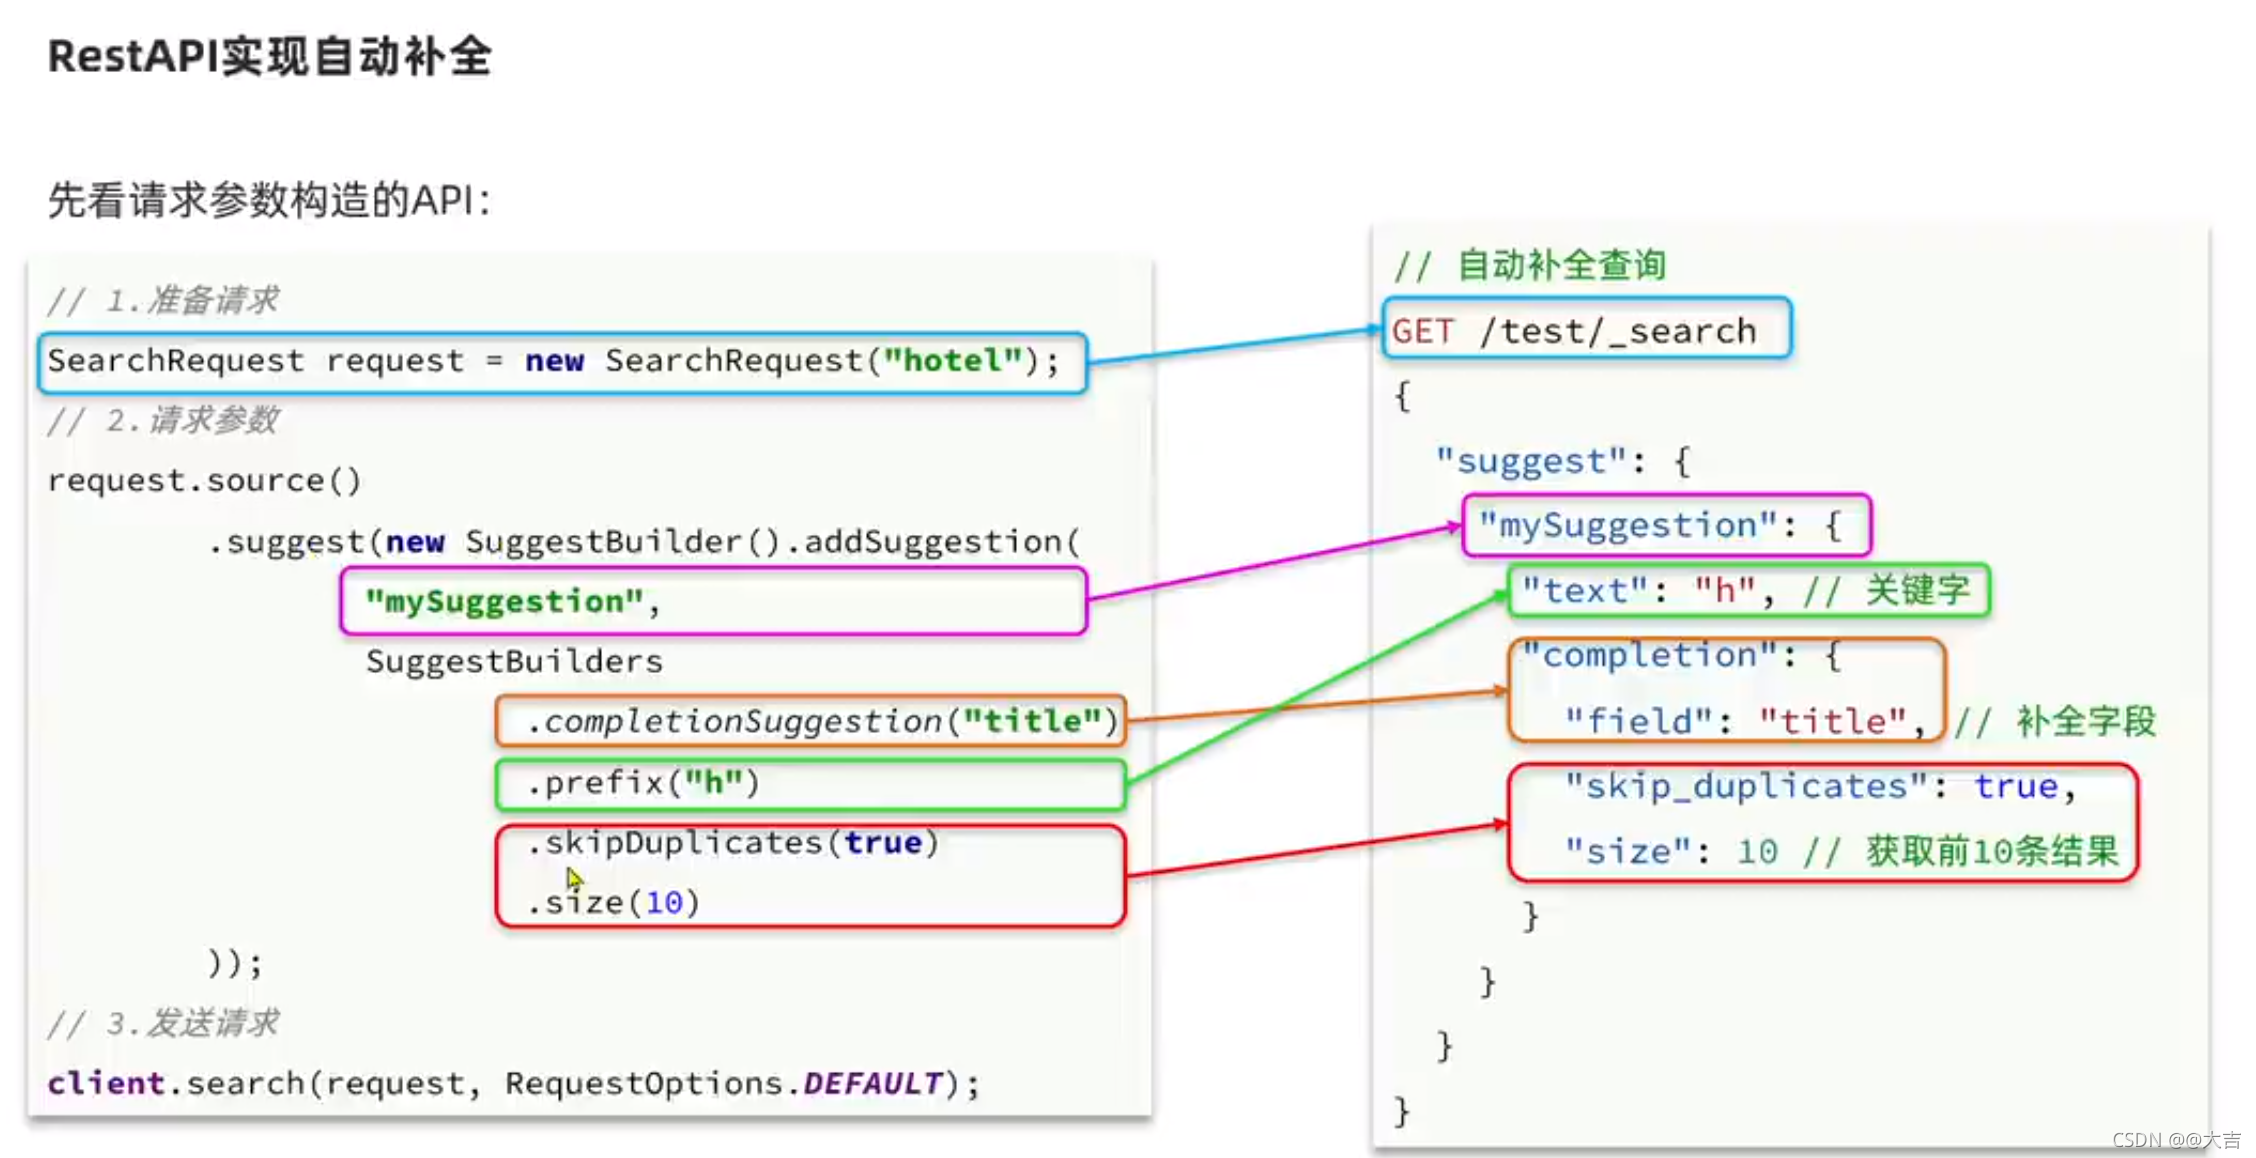Click the comment "// 1.准备请求"

tap(163, 300)
